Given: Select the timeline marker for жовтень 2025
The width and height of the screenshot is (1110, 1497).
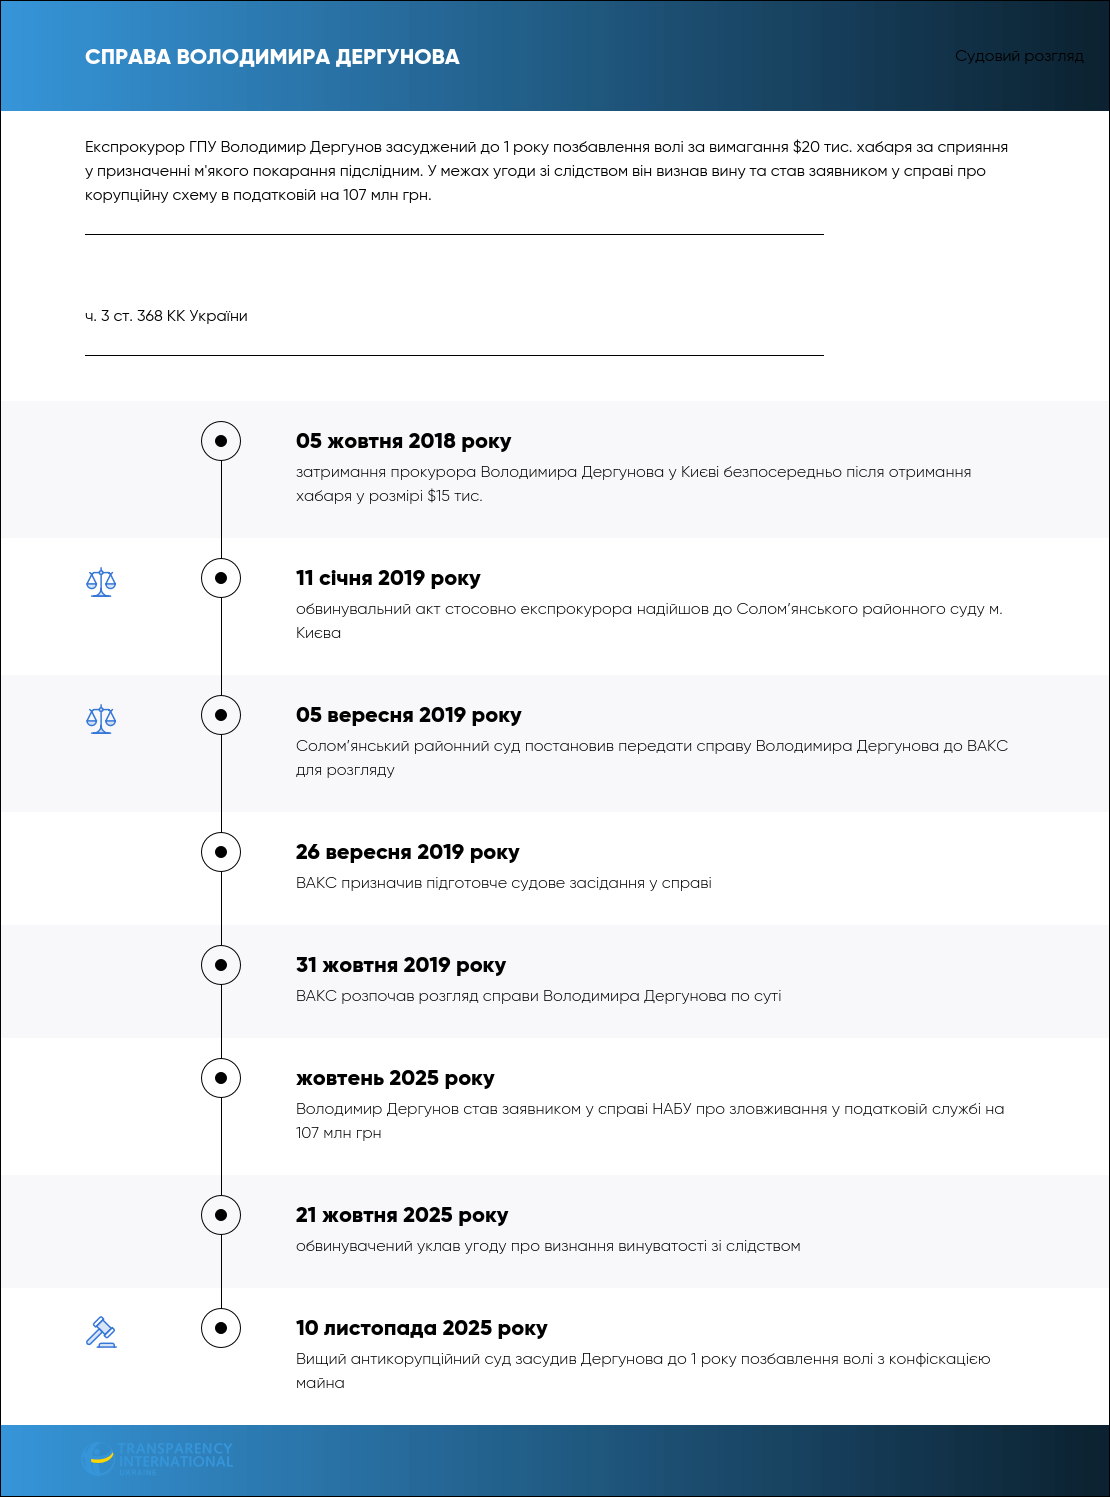Looking at the screenshot, I should [221, 1078].
